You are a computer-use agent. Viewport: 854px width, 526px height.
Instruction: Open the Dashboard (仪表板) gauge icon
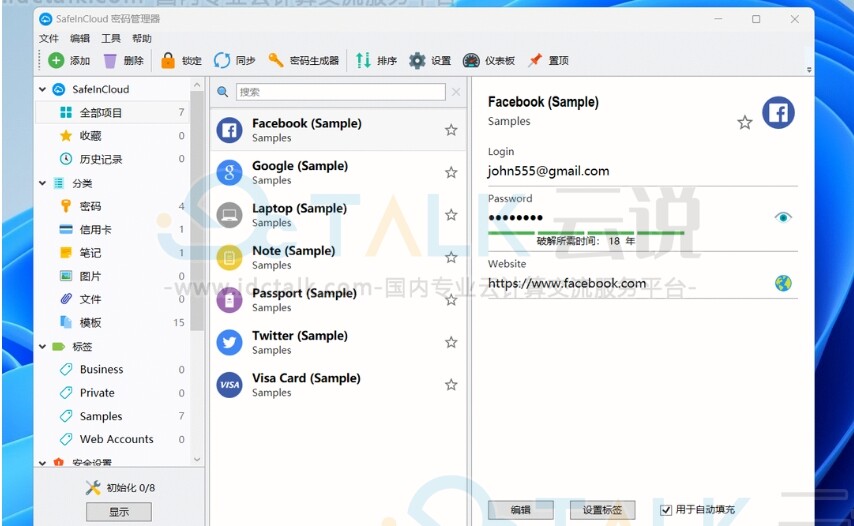[x=471, y=60]
